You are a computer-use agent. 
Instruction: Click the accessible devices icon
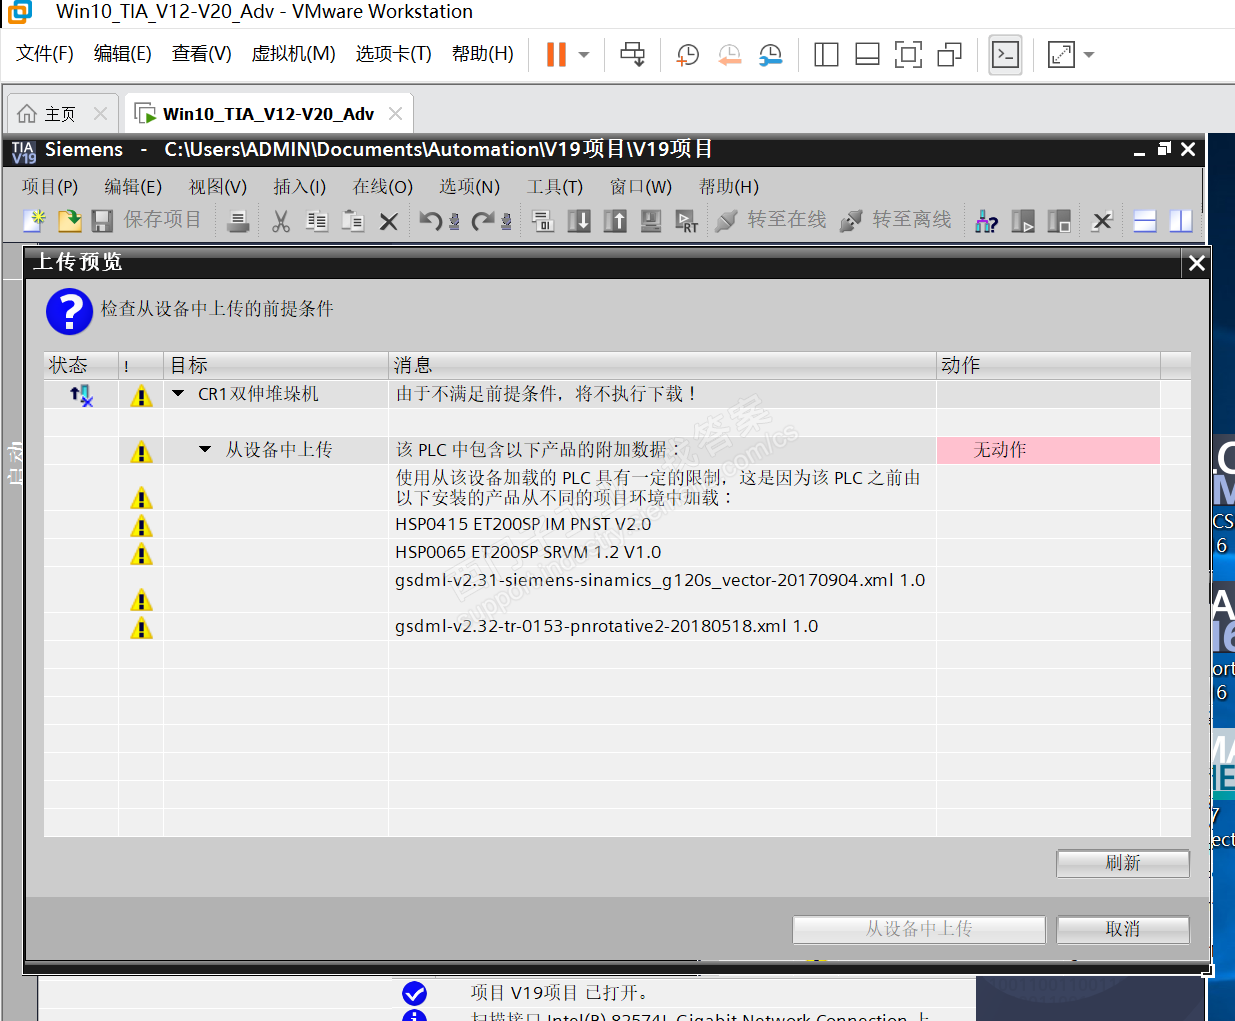[987, 221]
